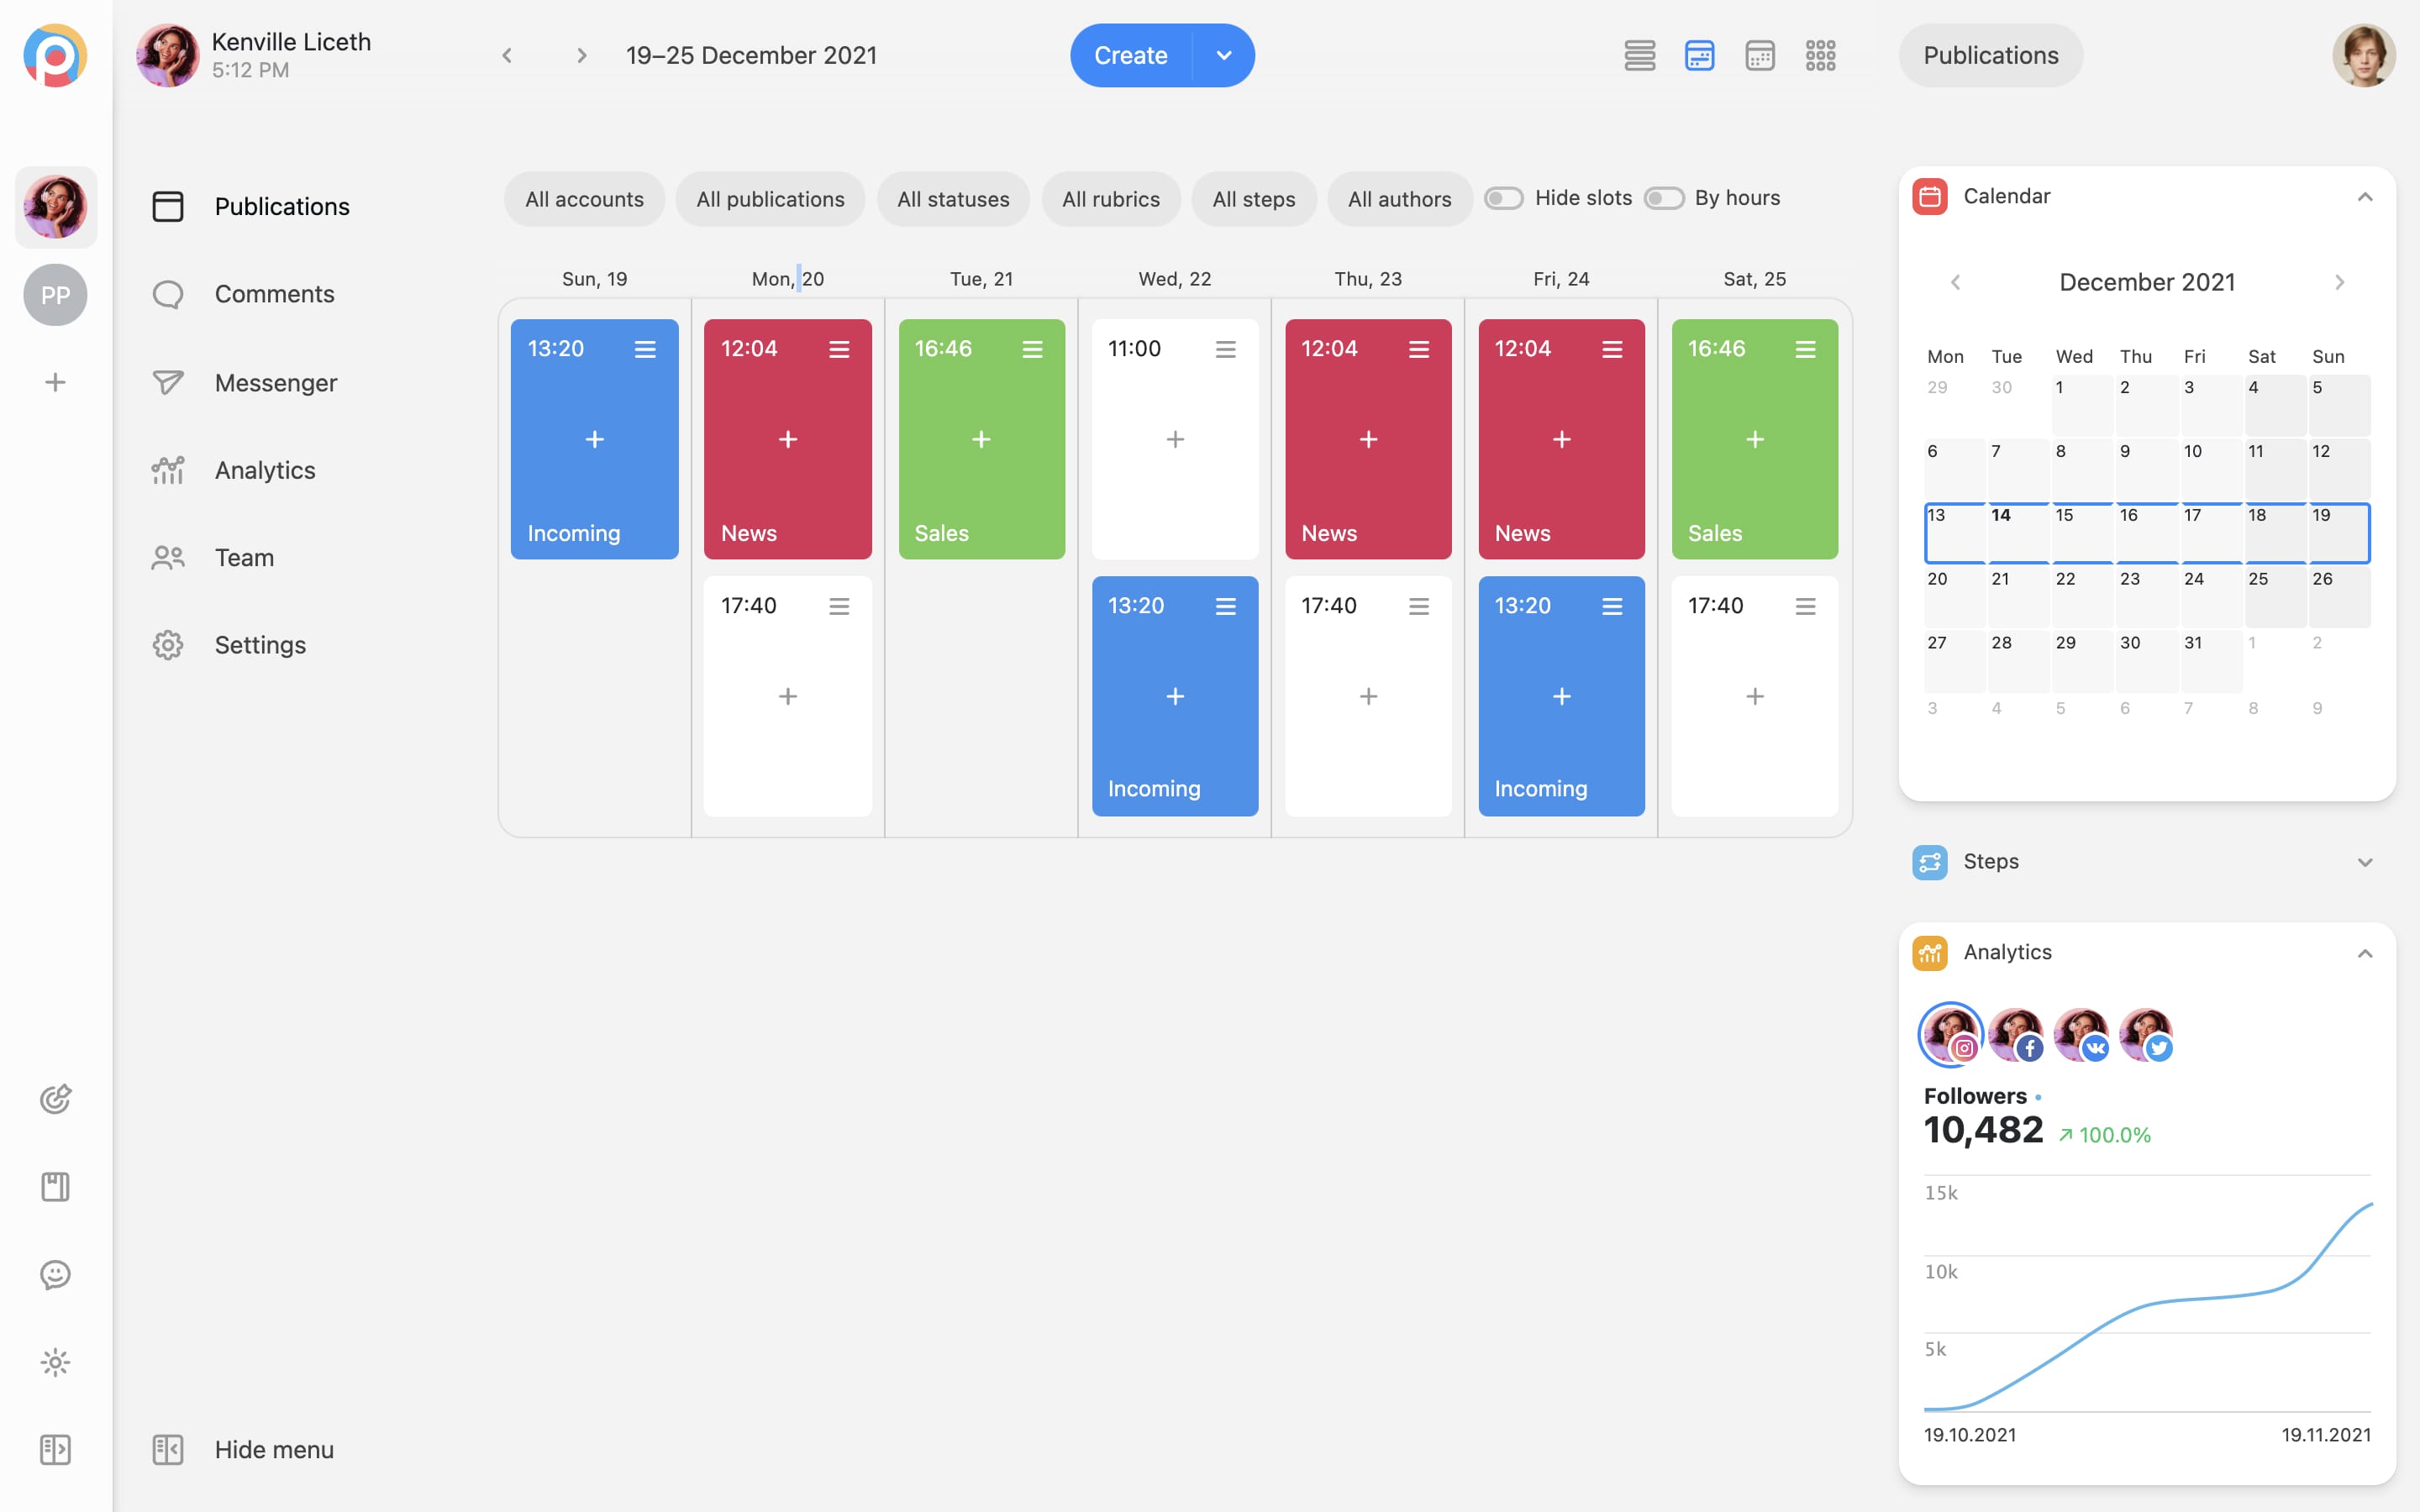The height and width of the screenshot is (1512, 2420).
Task: Go to previous month in mini calendar
Action: click(1955, 282)
